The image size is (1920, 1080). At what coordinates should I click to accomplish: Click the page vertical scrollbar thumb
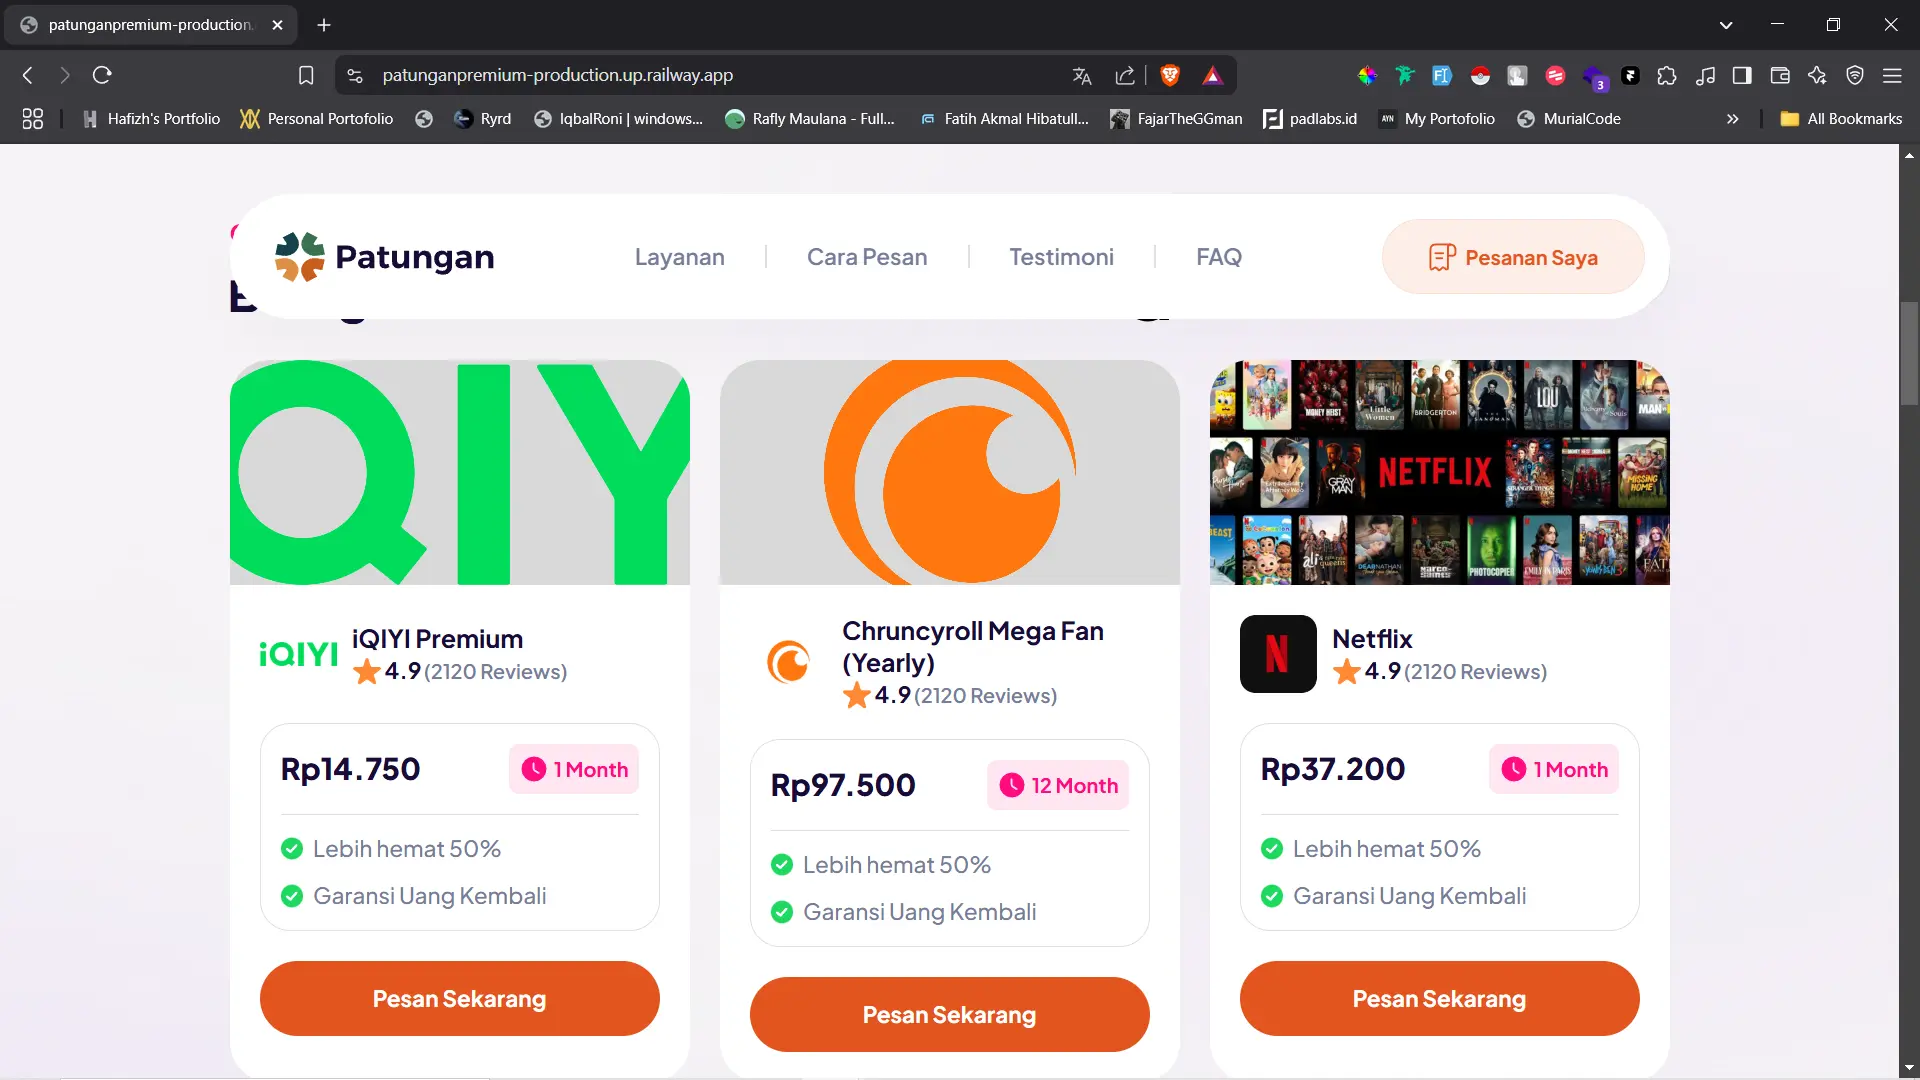pyautogui.click(x=1909, y=352)
